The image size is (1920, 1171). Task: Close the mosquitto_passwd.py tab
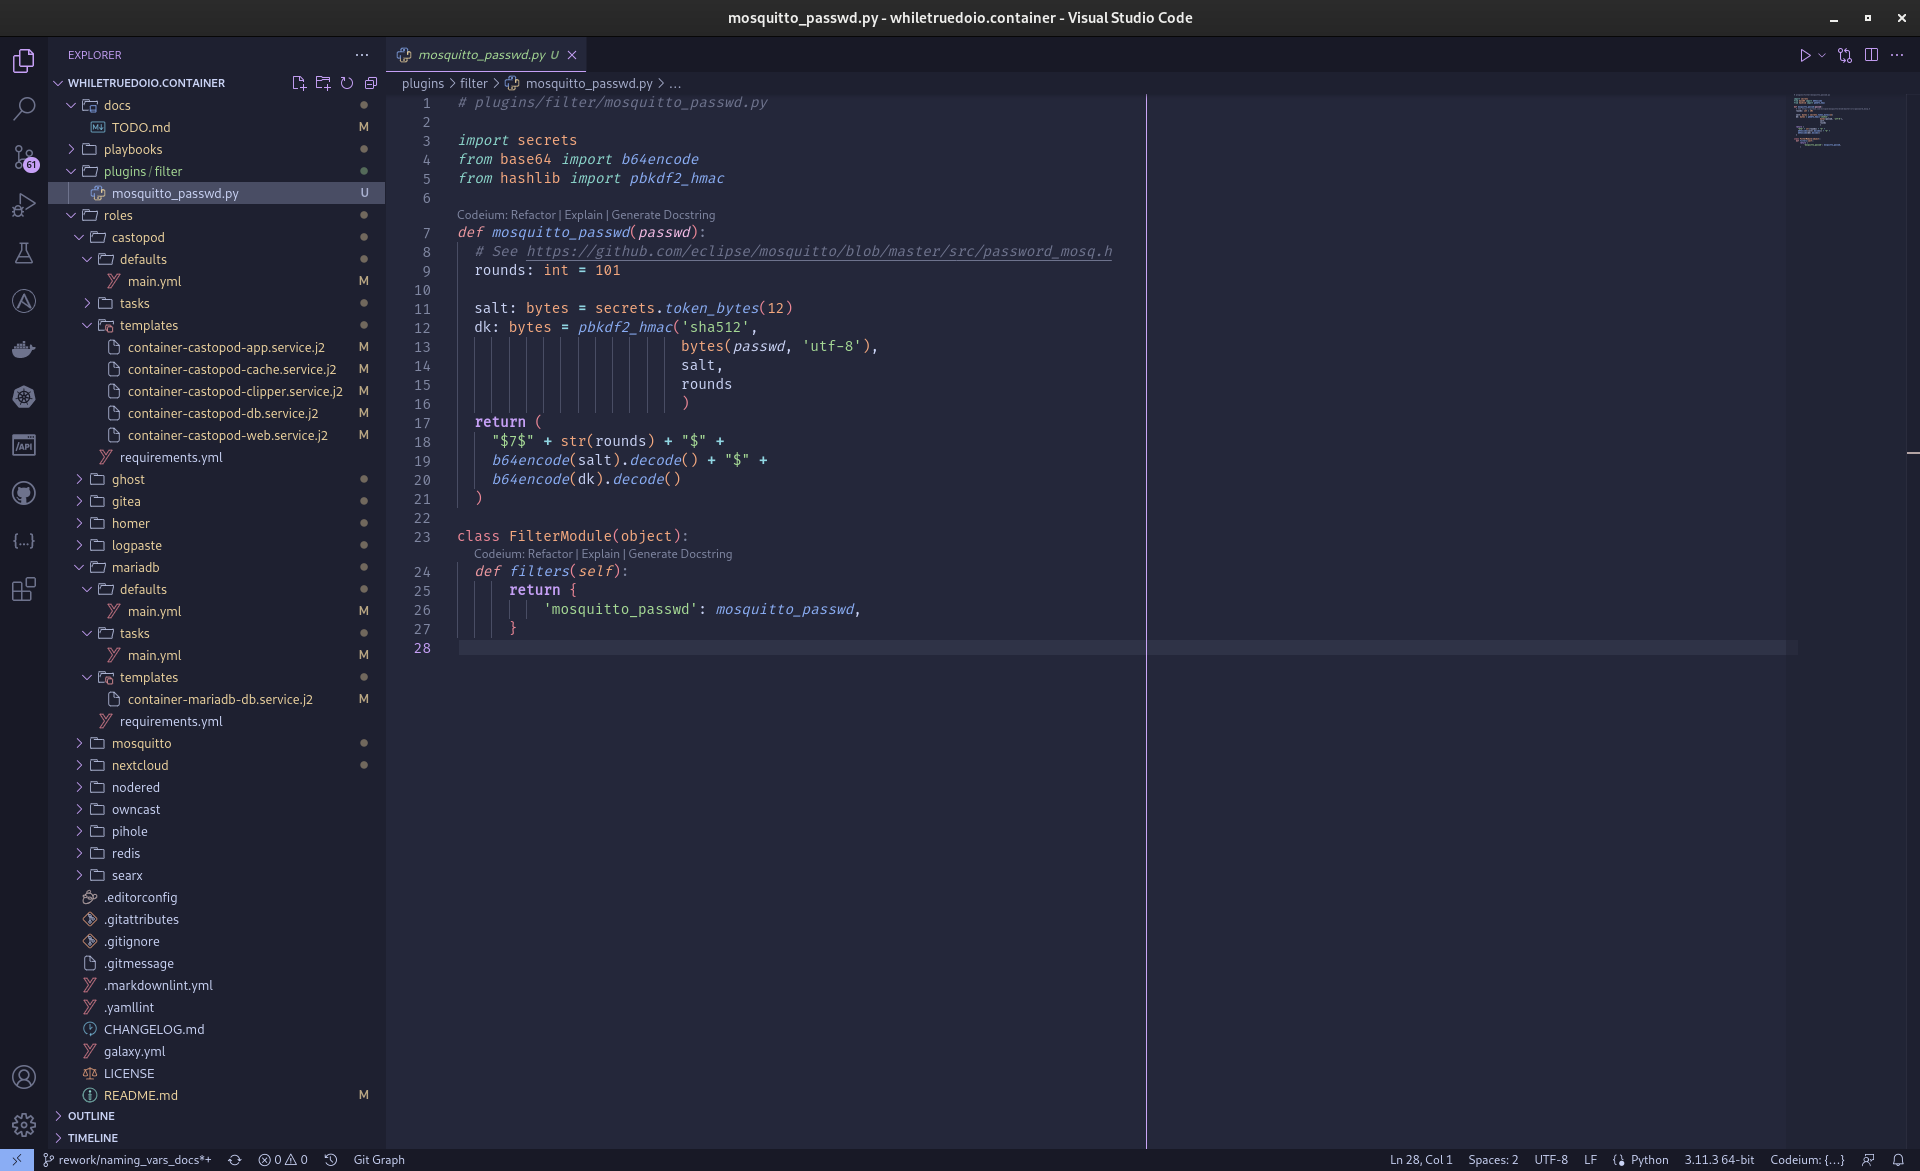coord(572,55)
